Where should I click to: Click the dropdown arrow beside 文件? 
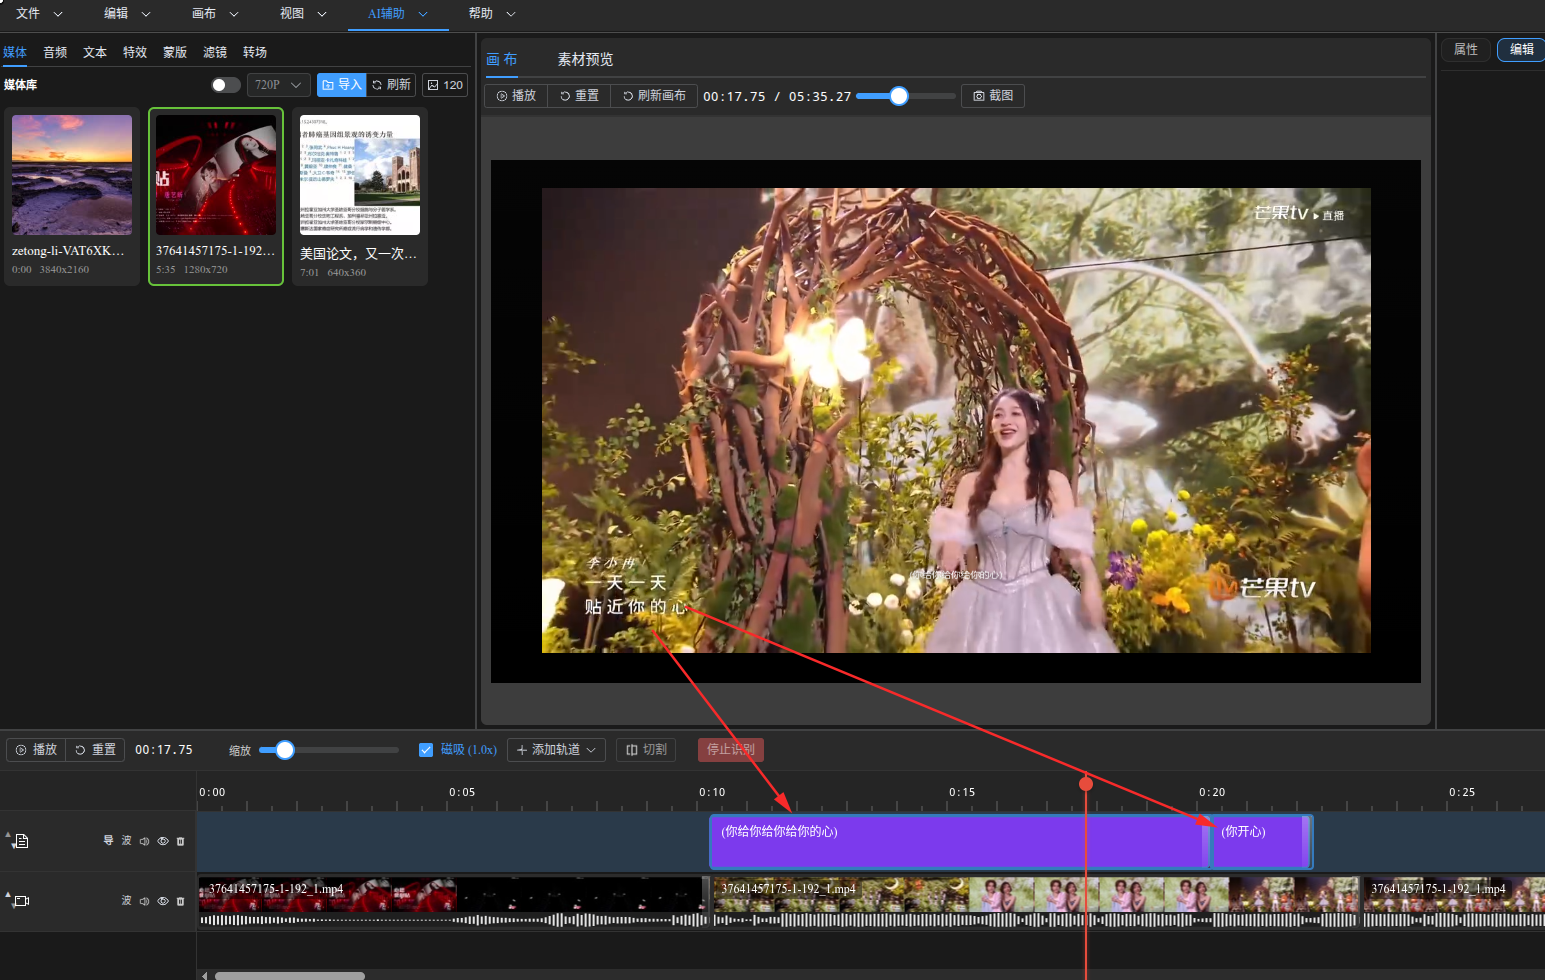[58, 14]
